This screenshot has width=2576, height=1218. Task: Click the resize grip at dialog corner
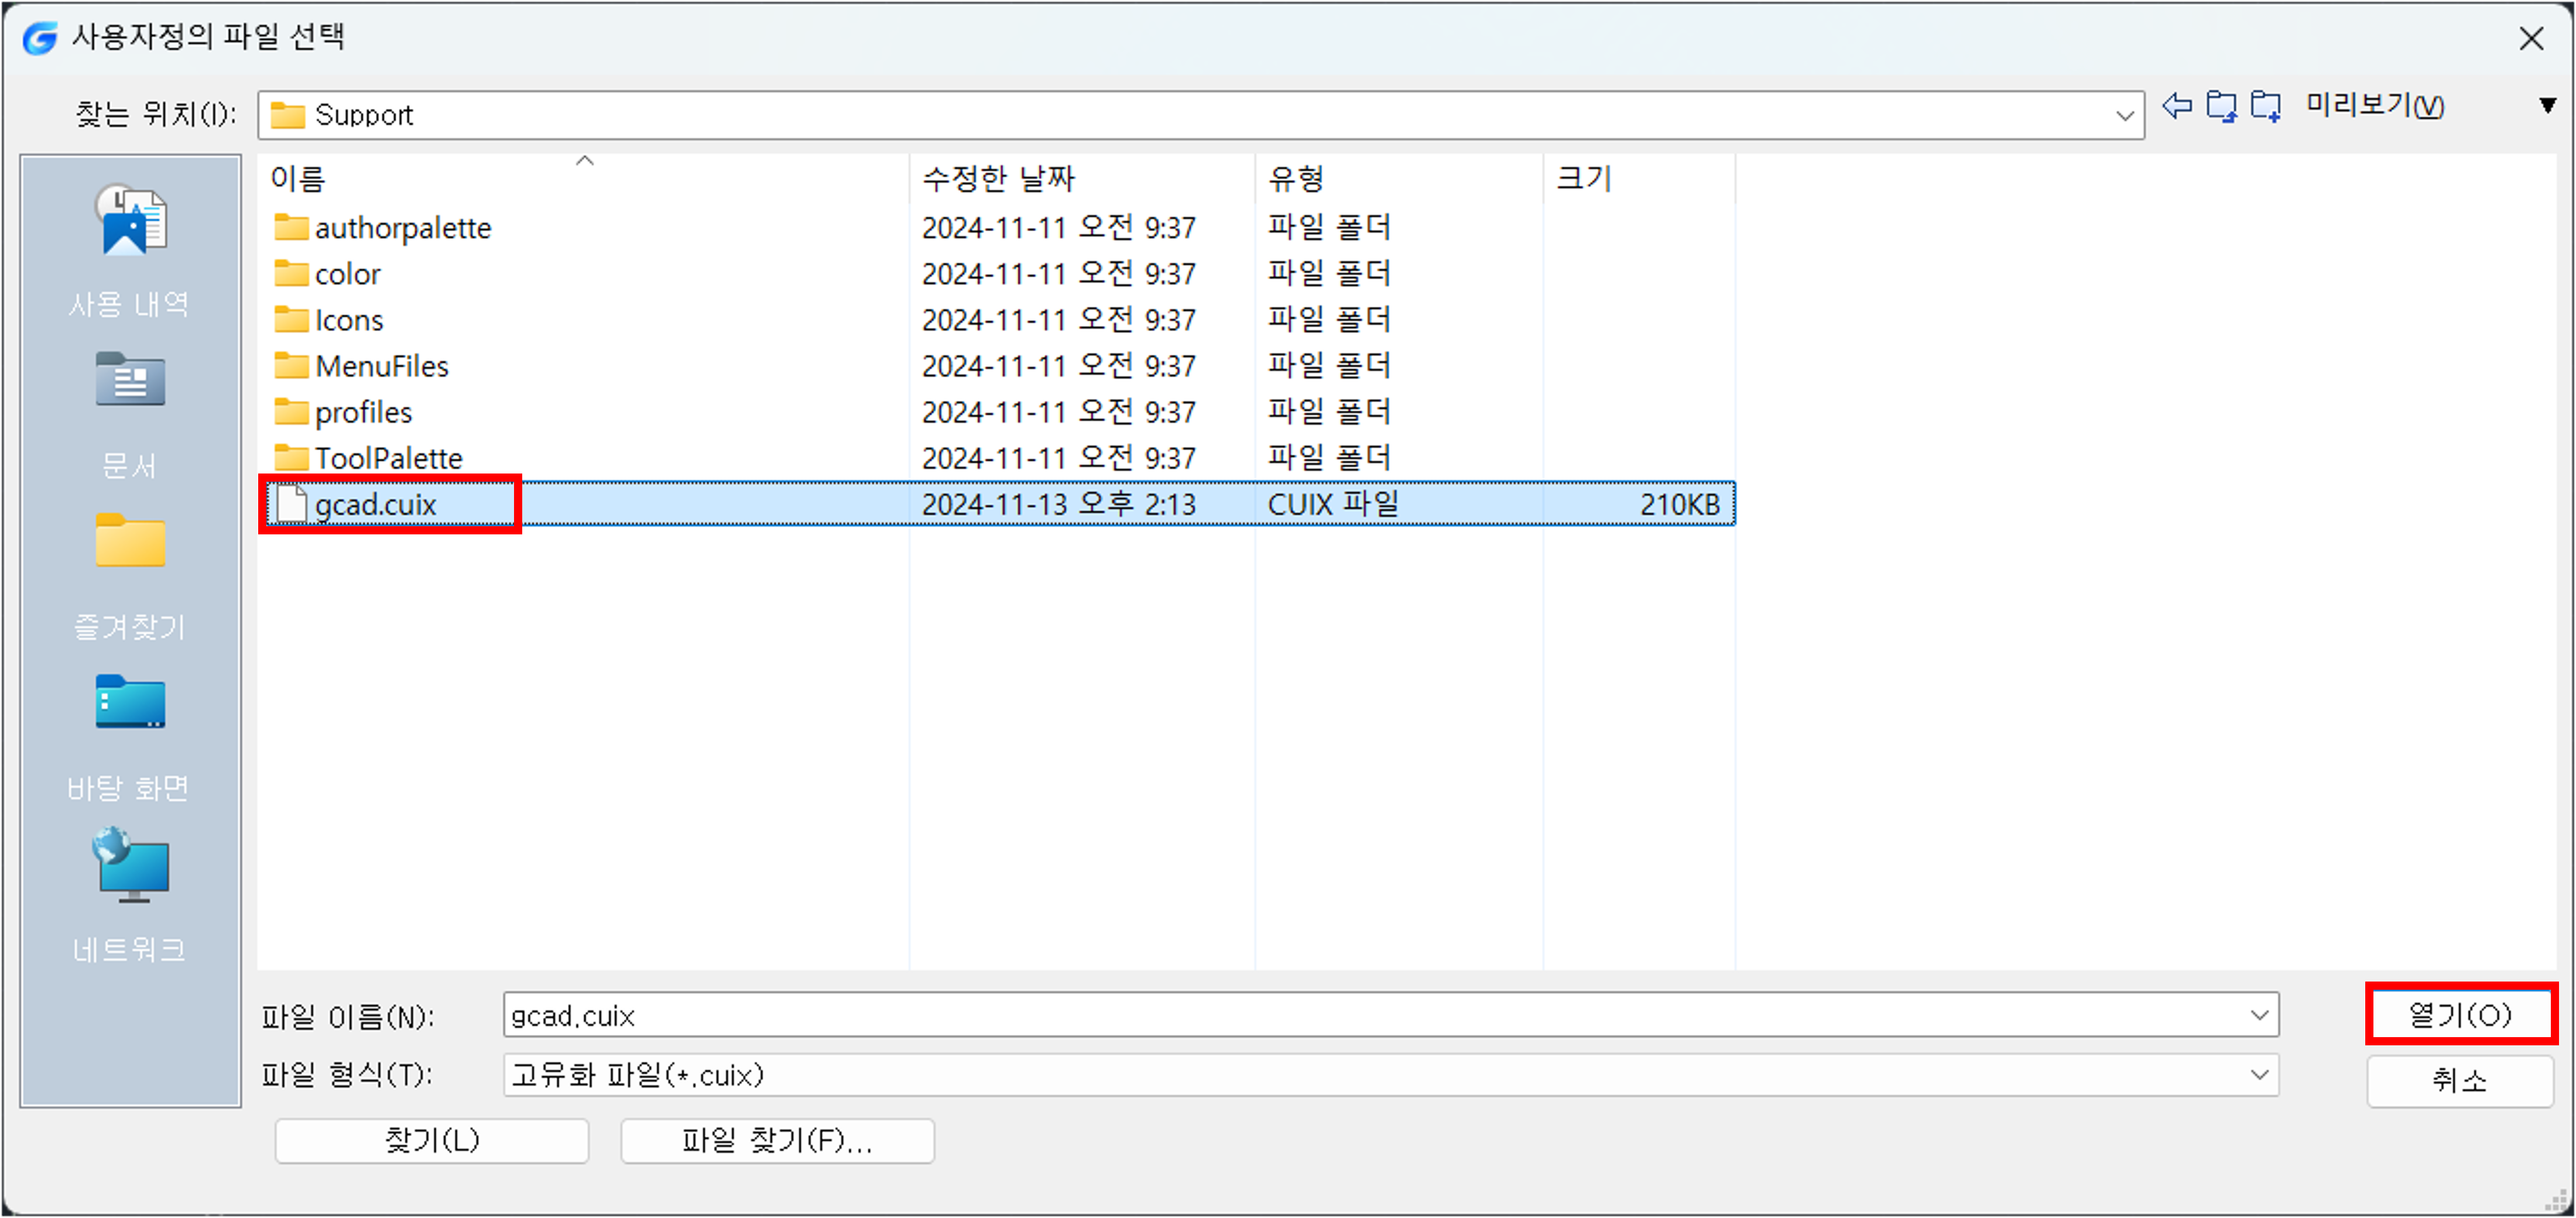tap(2555, 1199)
